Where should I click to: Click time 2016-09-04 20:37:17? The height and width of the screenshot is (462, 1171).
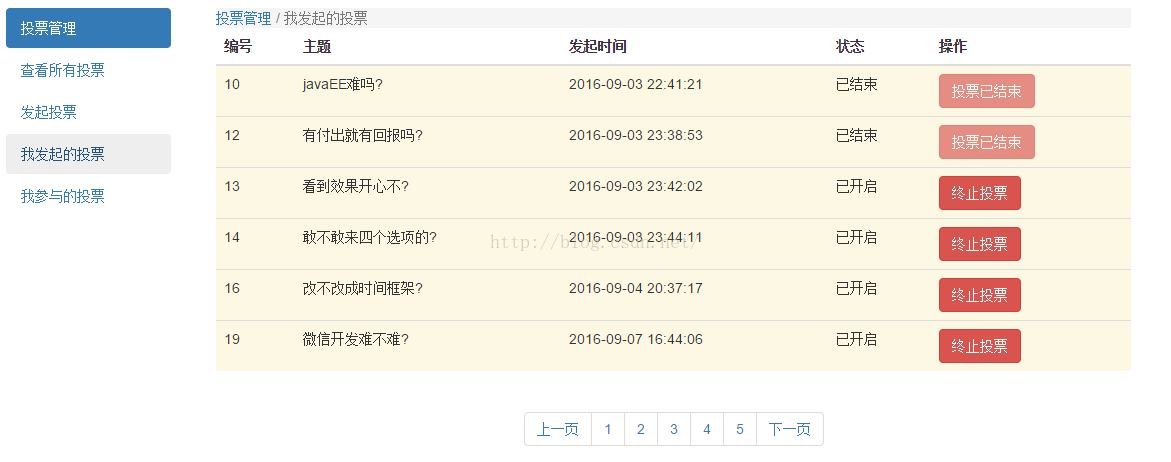click(x=636, y=288)
